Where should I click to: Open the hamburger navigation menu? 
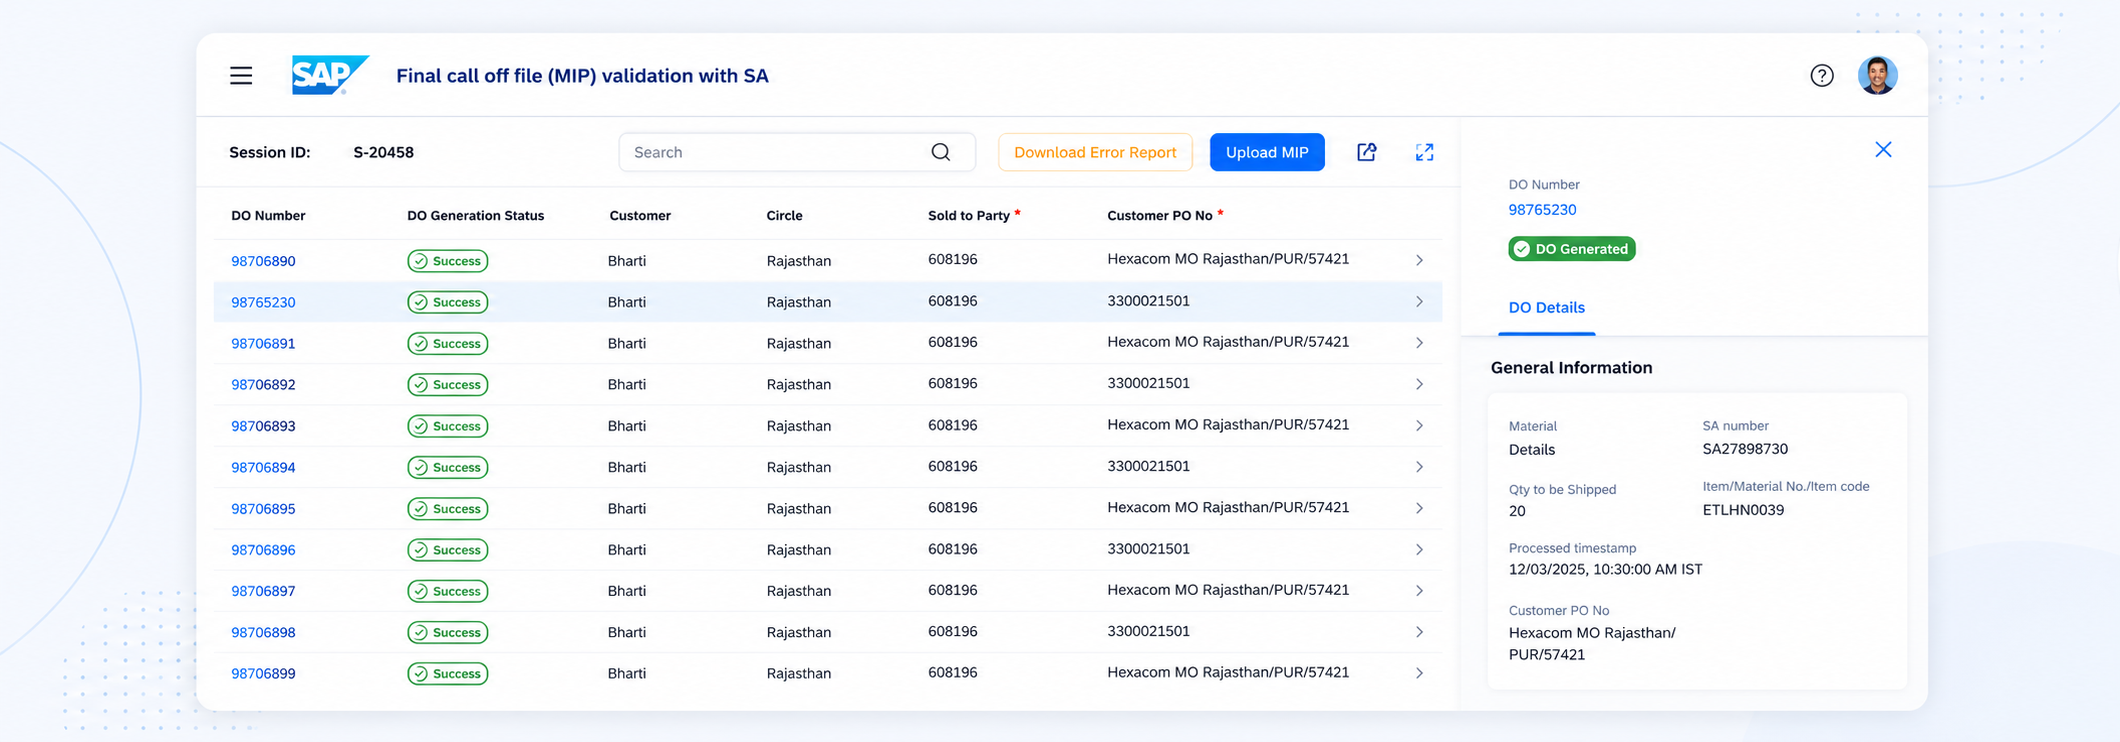(x=241, y=76)
